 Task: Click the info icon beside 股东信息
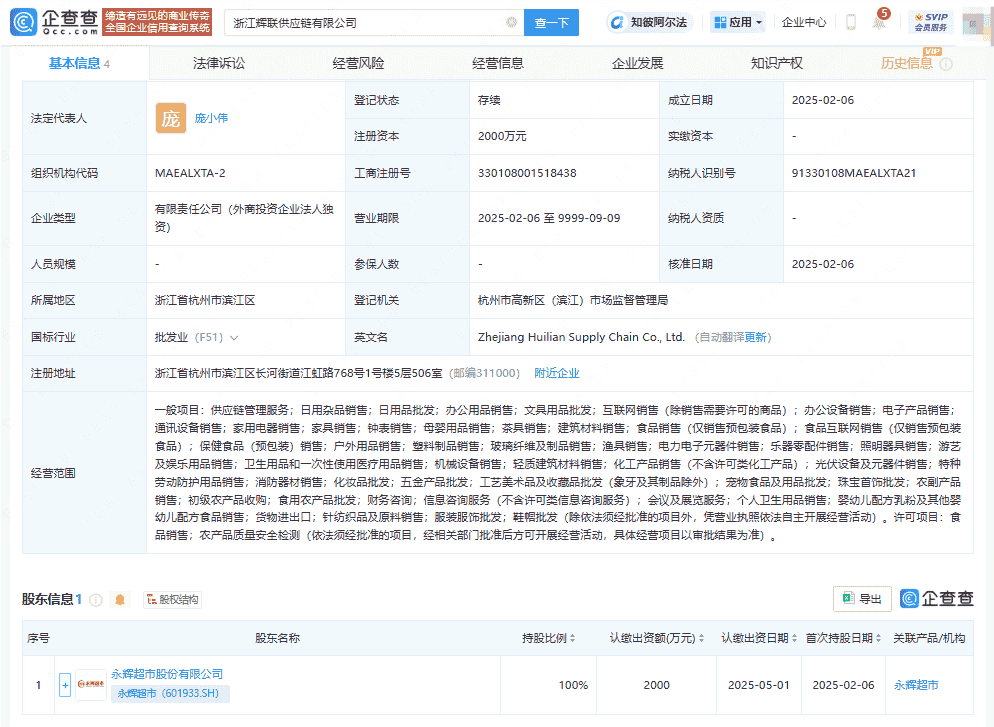coord(95,599)
